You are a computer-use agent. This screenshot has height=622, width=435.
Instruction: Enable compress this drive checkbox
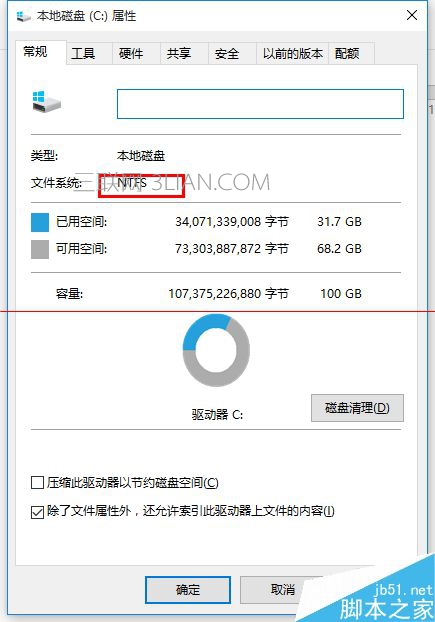pyautogui.click(x=37, y=483)
